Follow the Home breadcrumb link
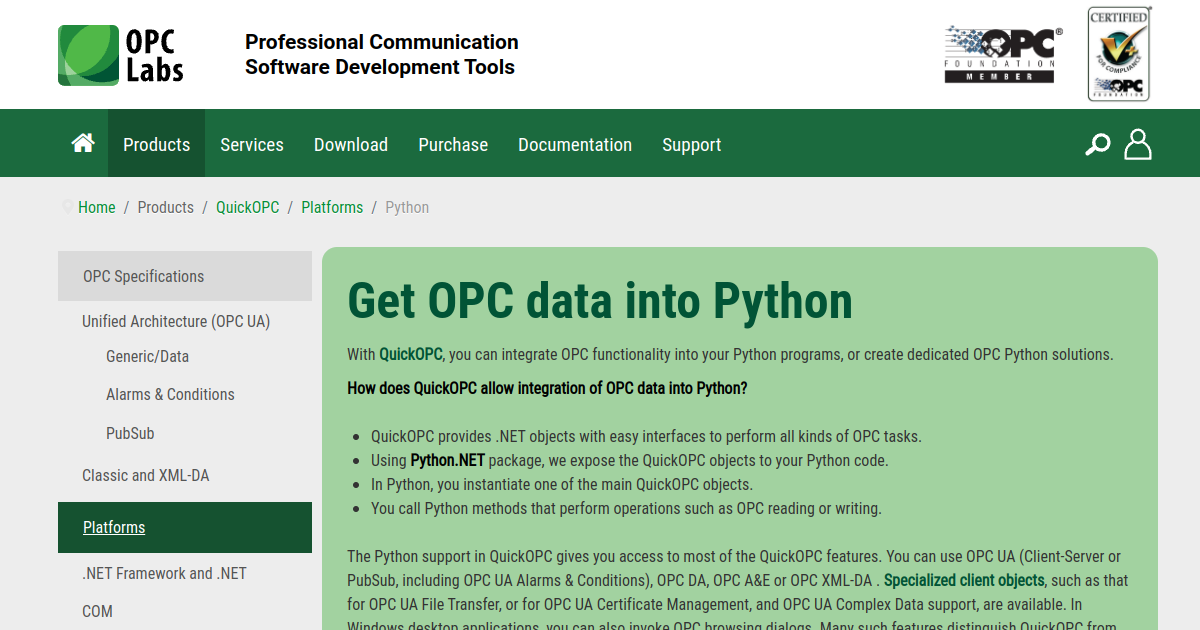The height and width of the screenshot is (630, 1200). [97, 207]
